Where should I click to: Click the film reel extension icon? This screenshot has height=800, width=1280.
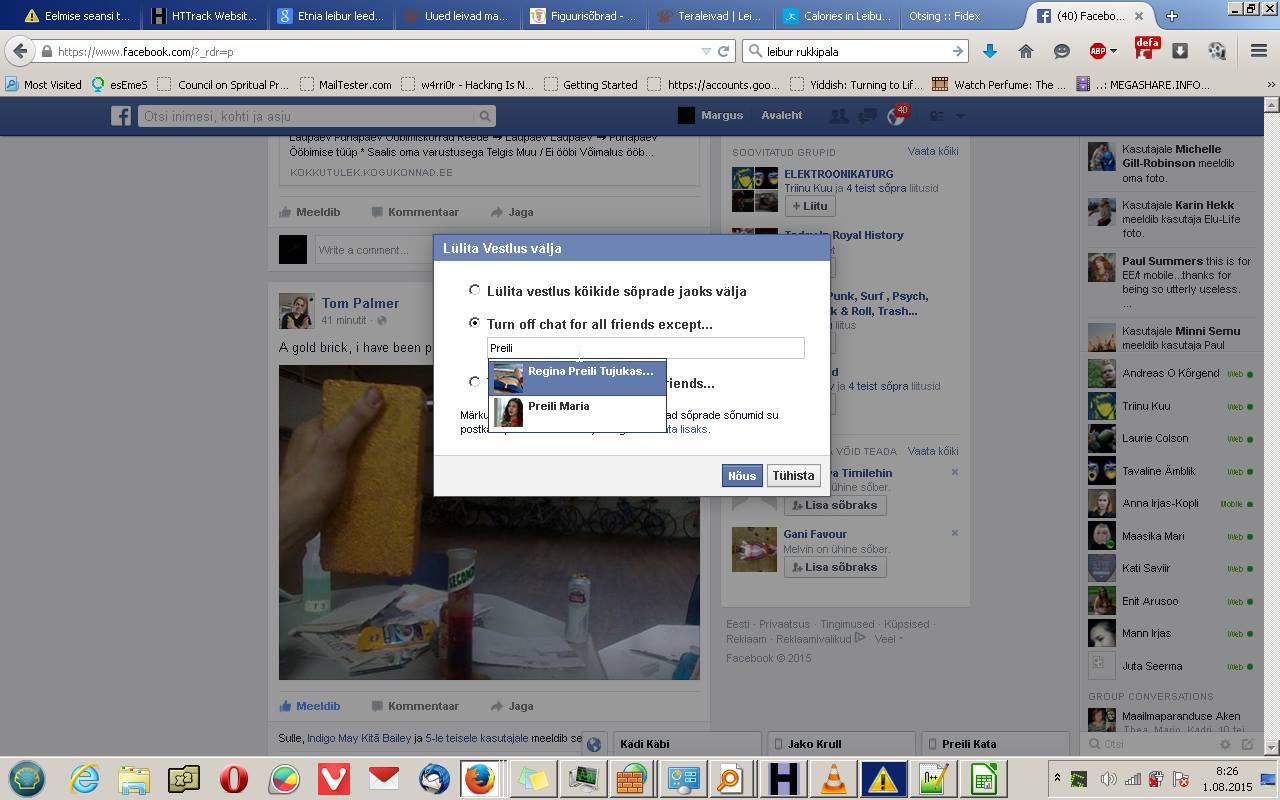click(1217, 51)
